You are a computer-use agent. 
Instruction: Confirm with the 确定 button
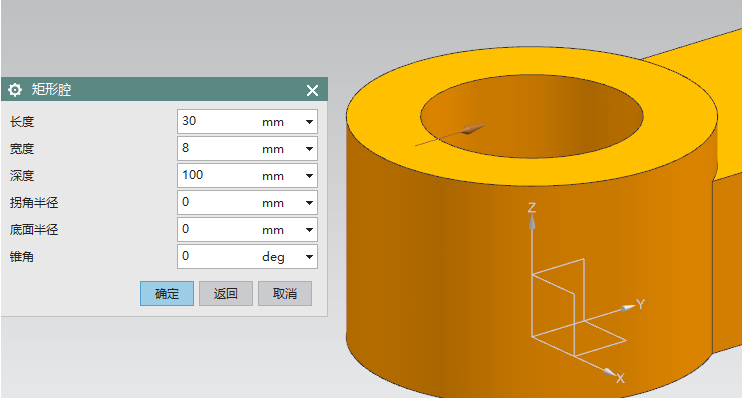point(167,293)
